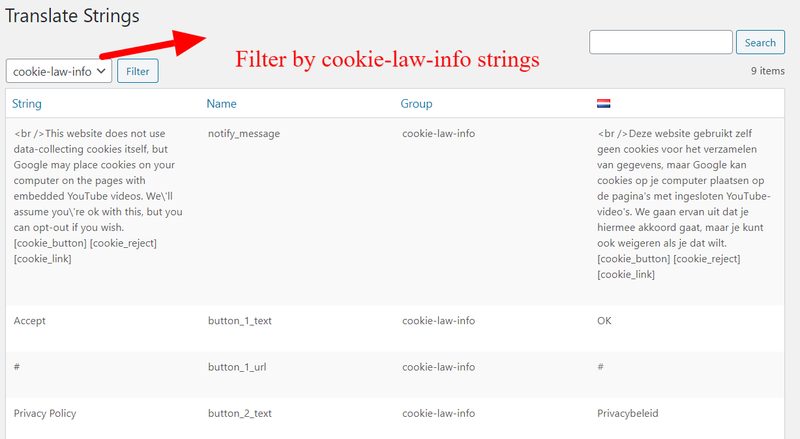
Task: Select the notify_message name cell
Action: (244, 134)
